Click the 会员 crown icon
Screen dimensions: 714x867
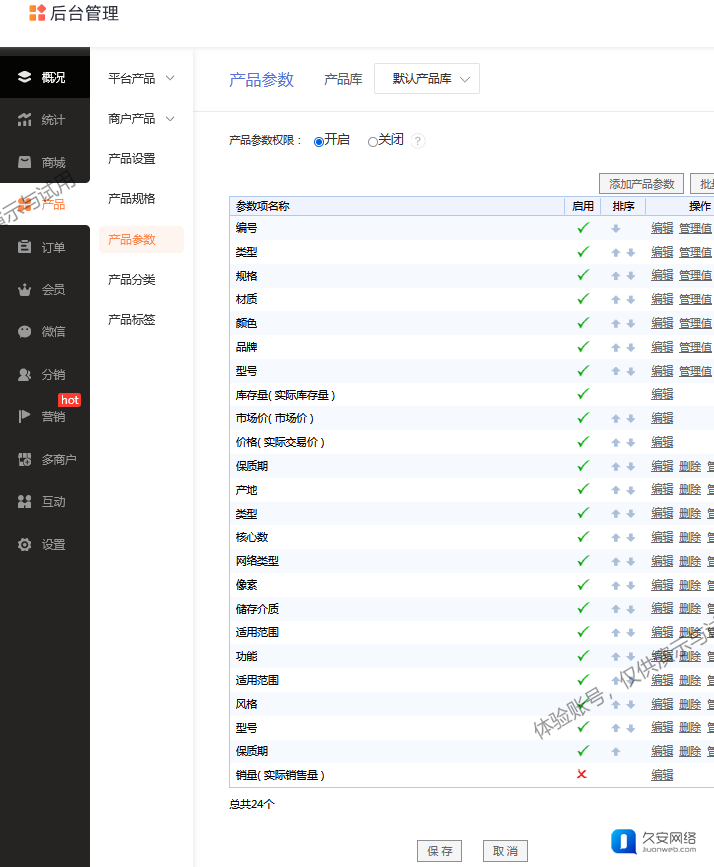pos(25,289)
